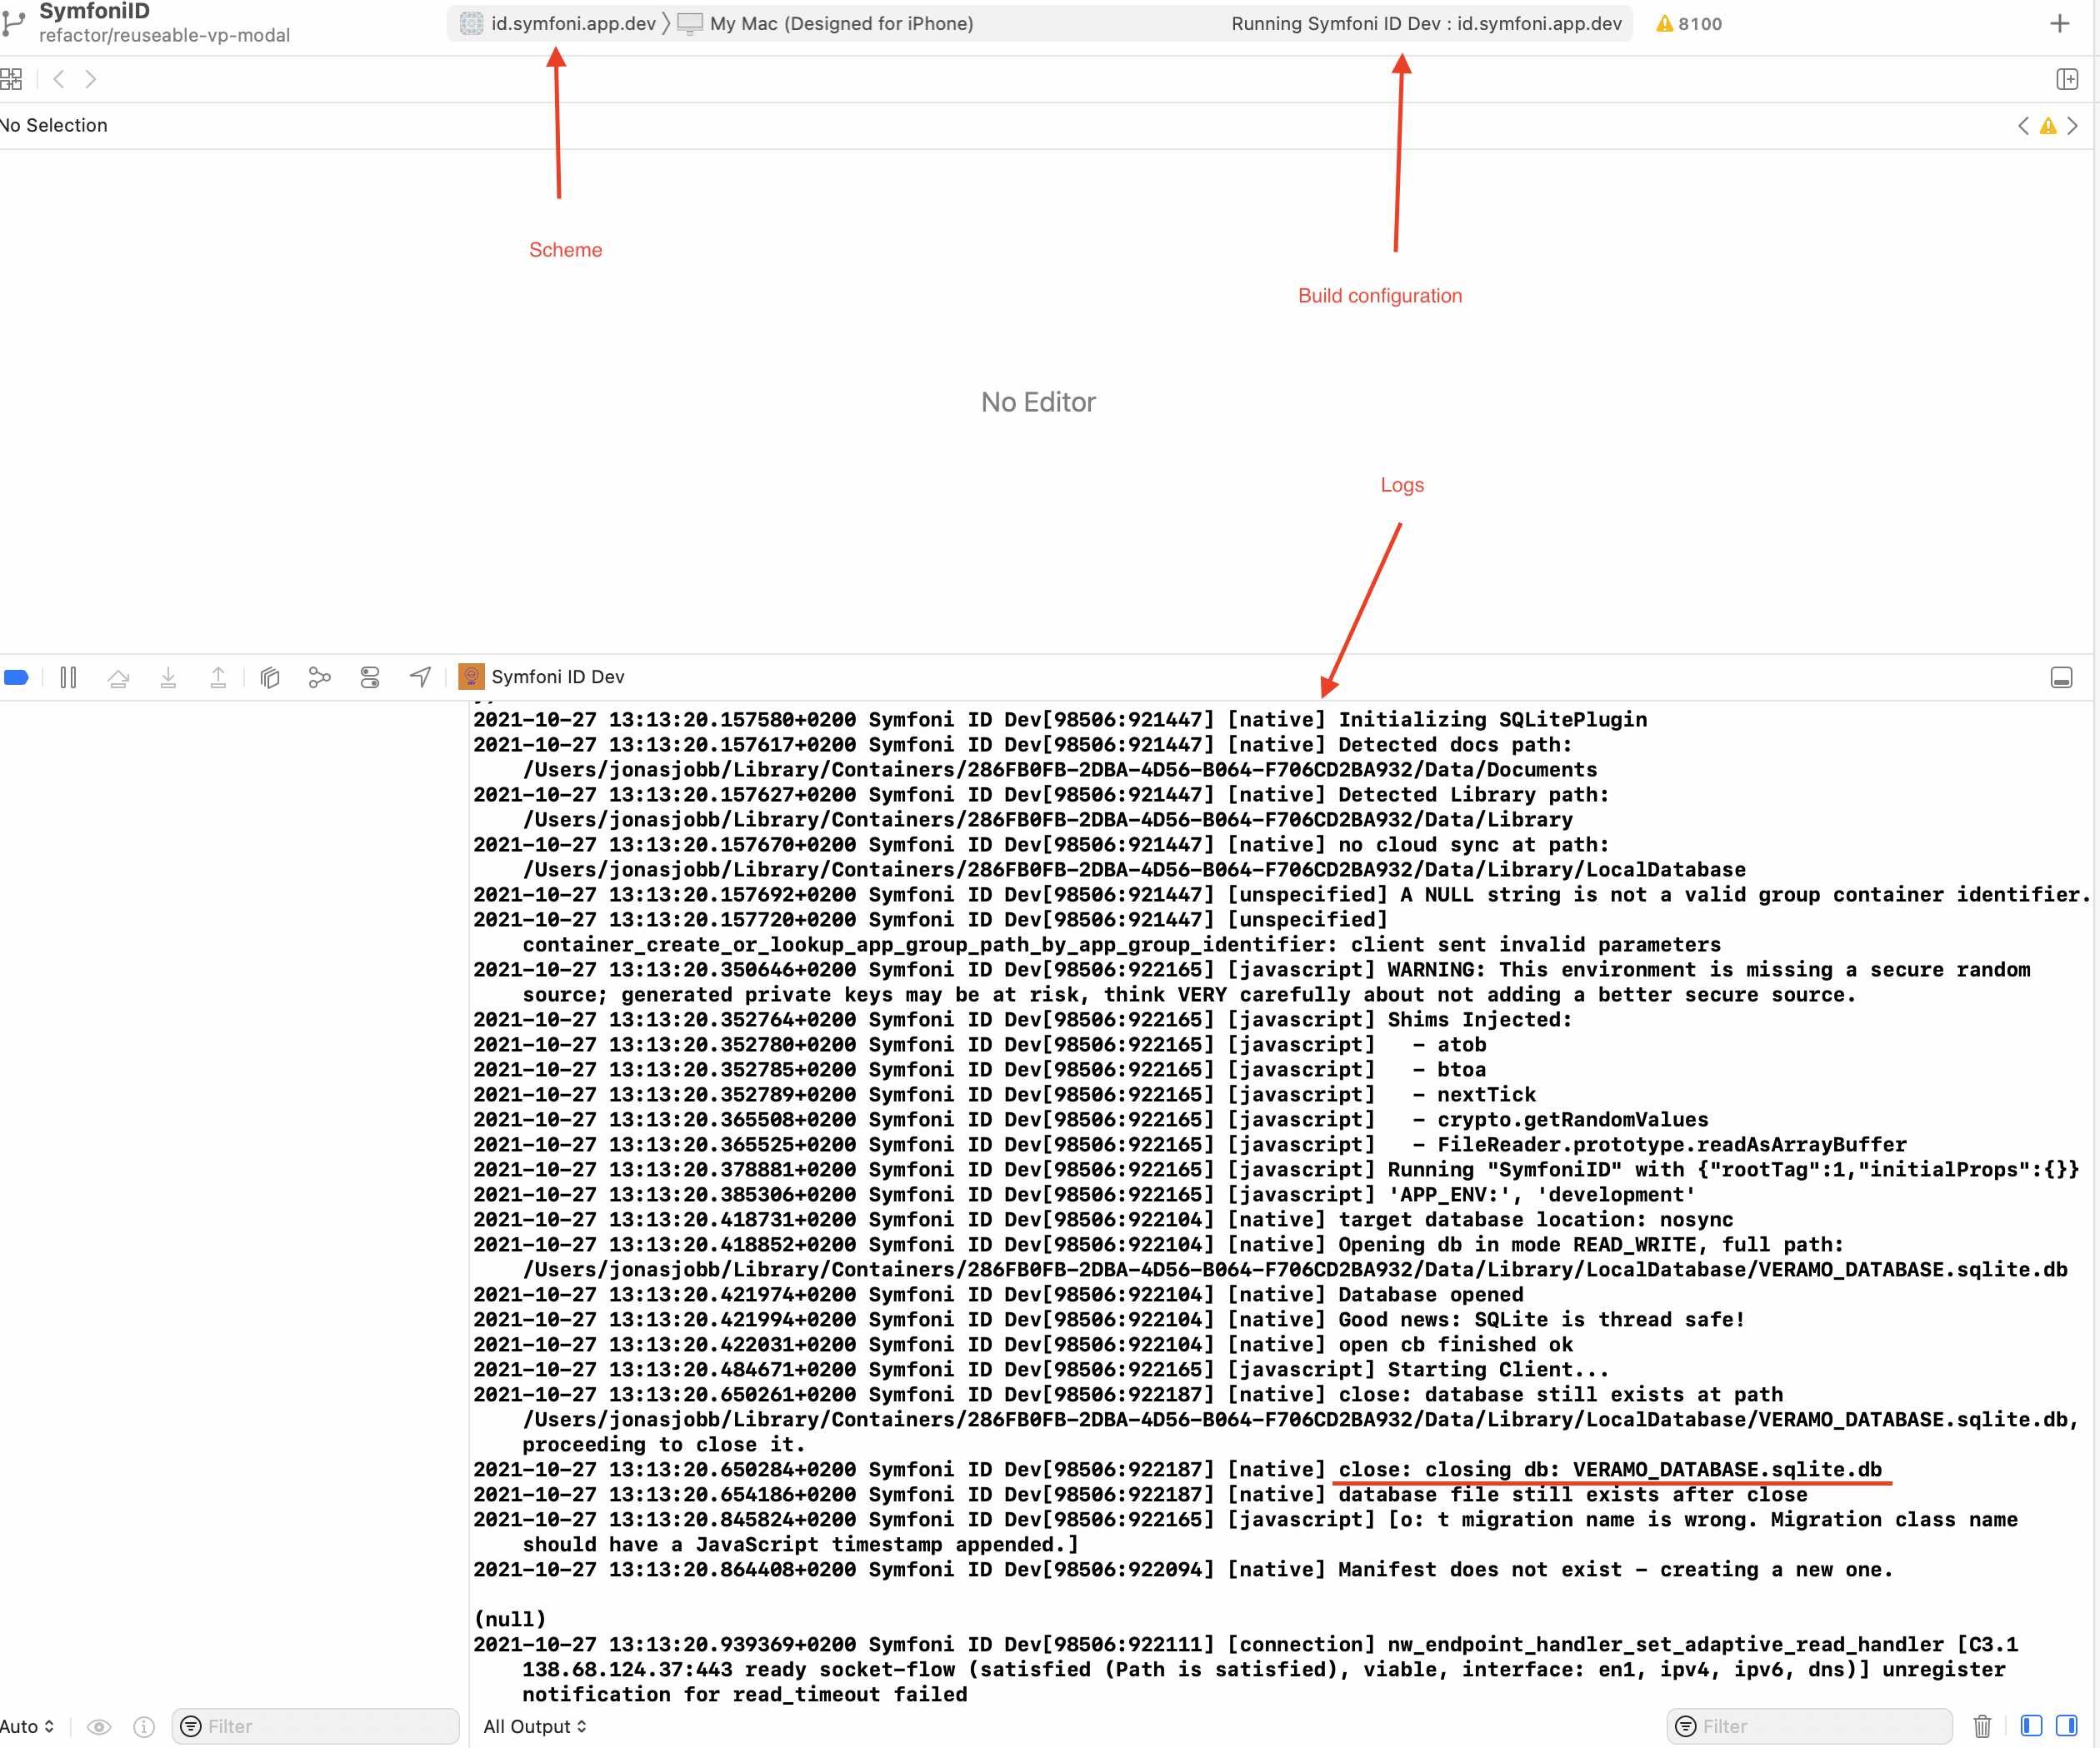Click the simulate location arrow
The image size is (2100, 1748).
[421, 678]
